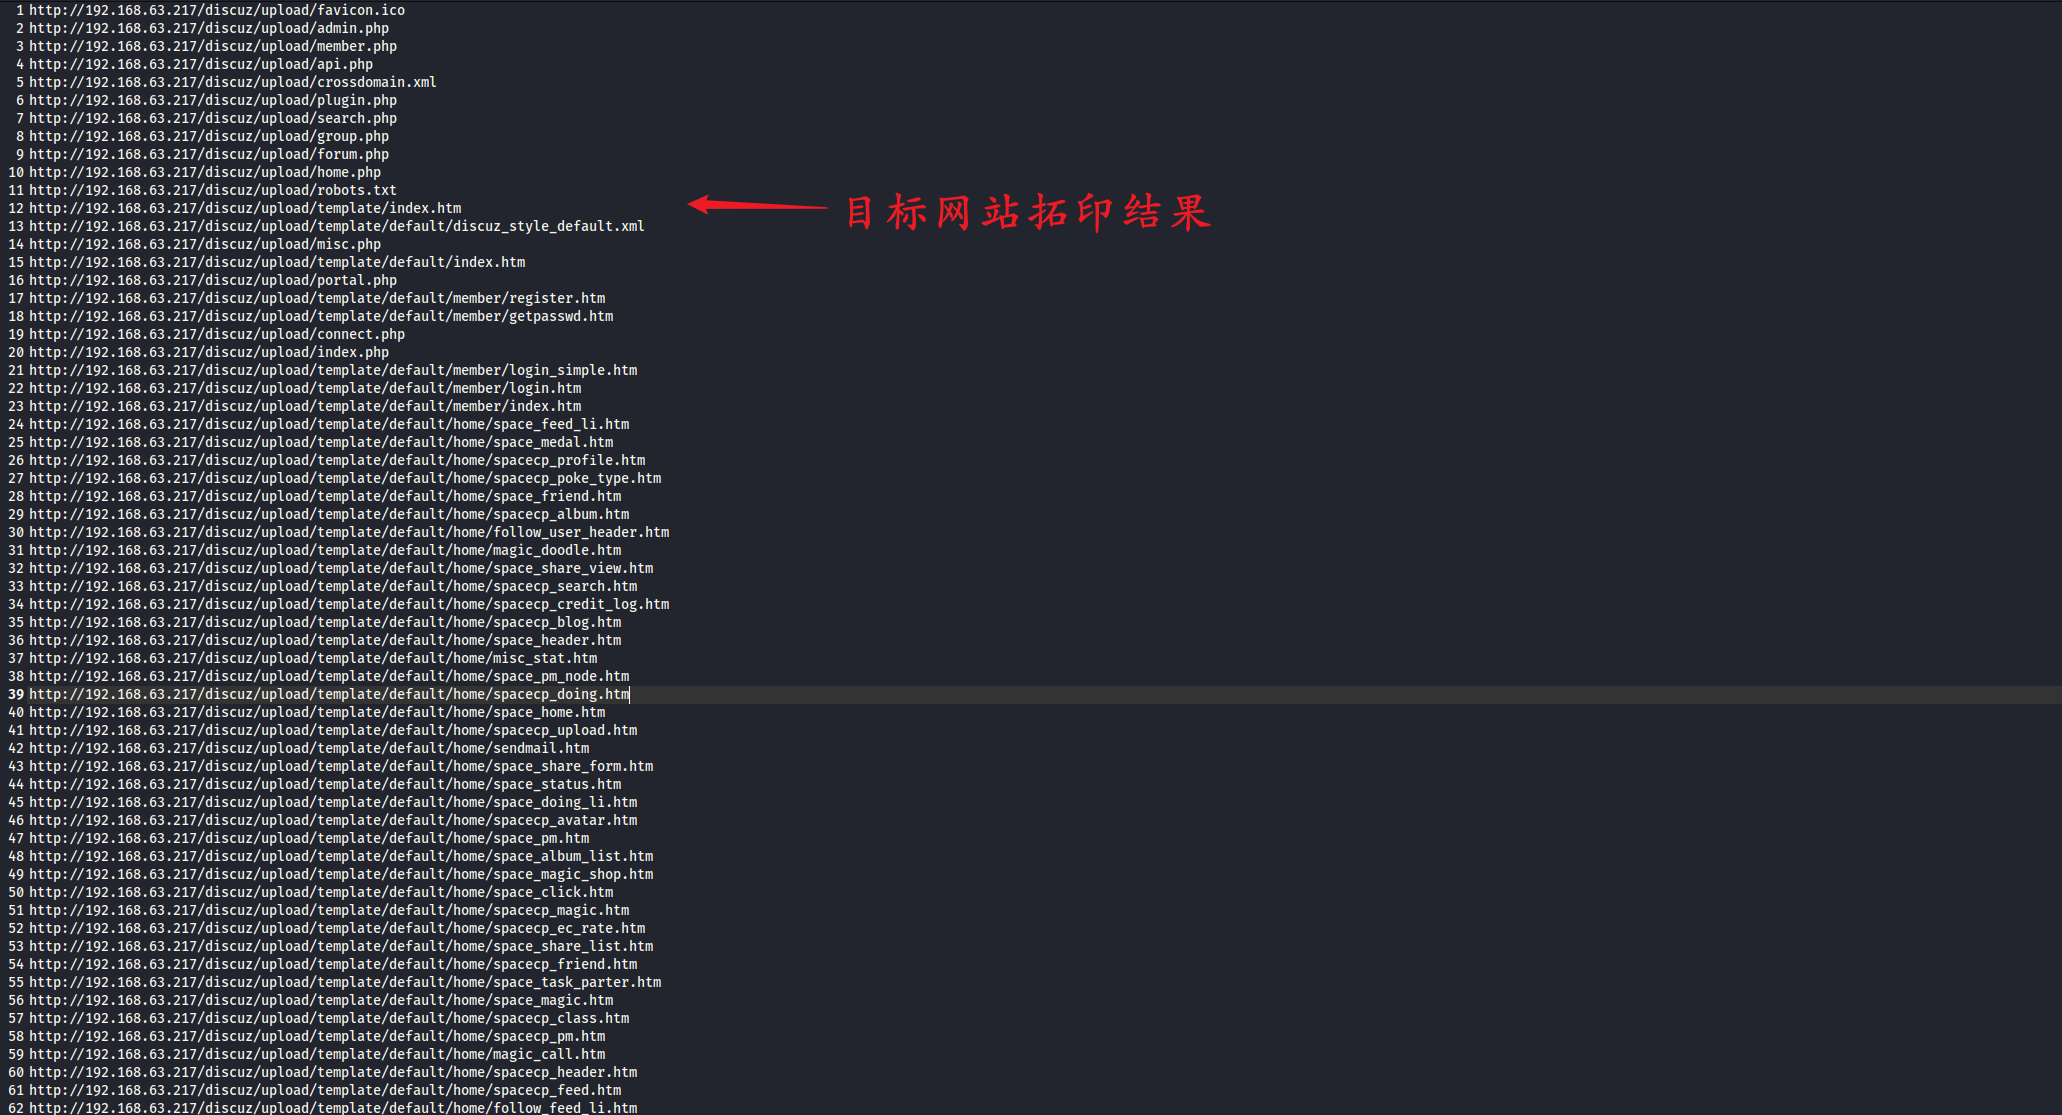
Task: Click the spacecp_friend.htm URL
Action: (x=333, y=964)
